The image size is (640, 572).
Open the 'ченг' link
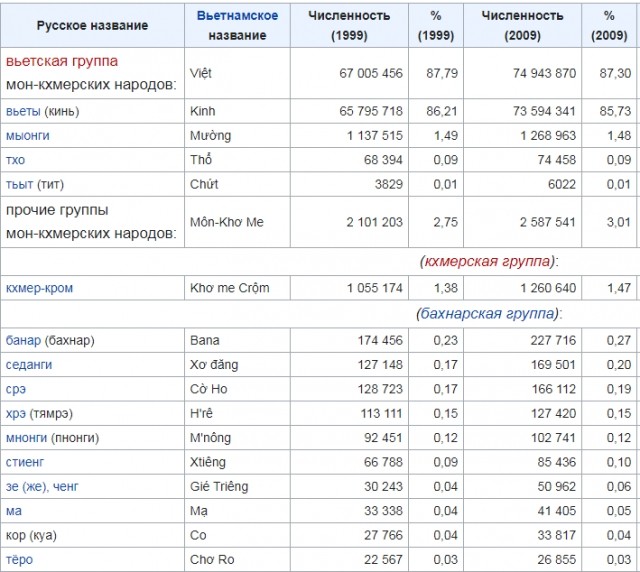65,487
